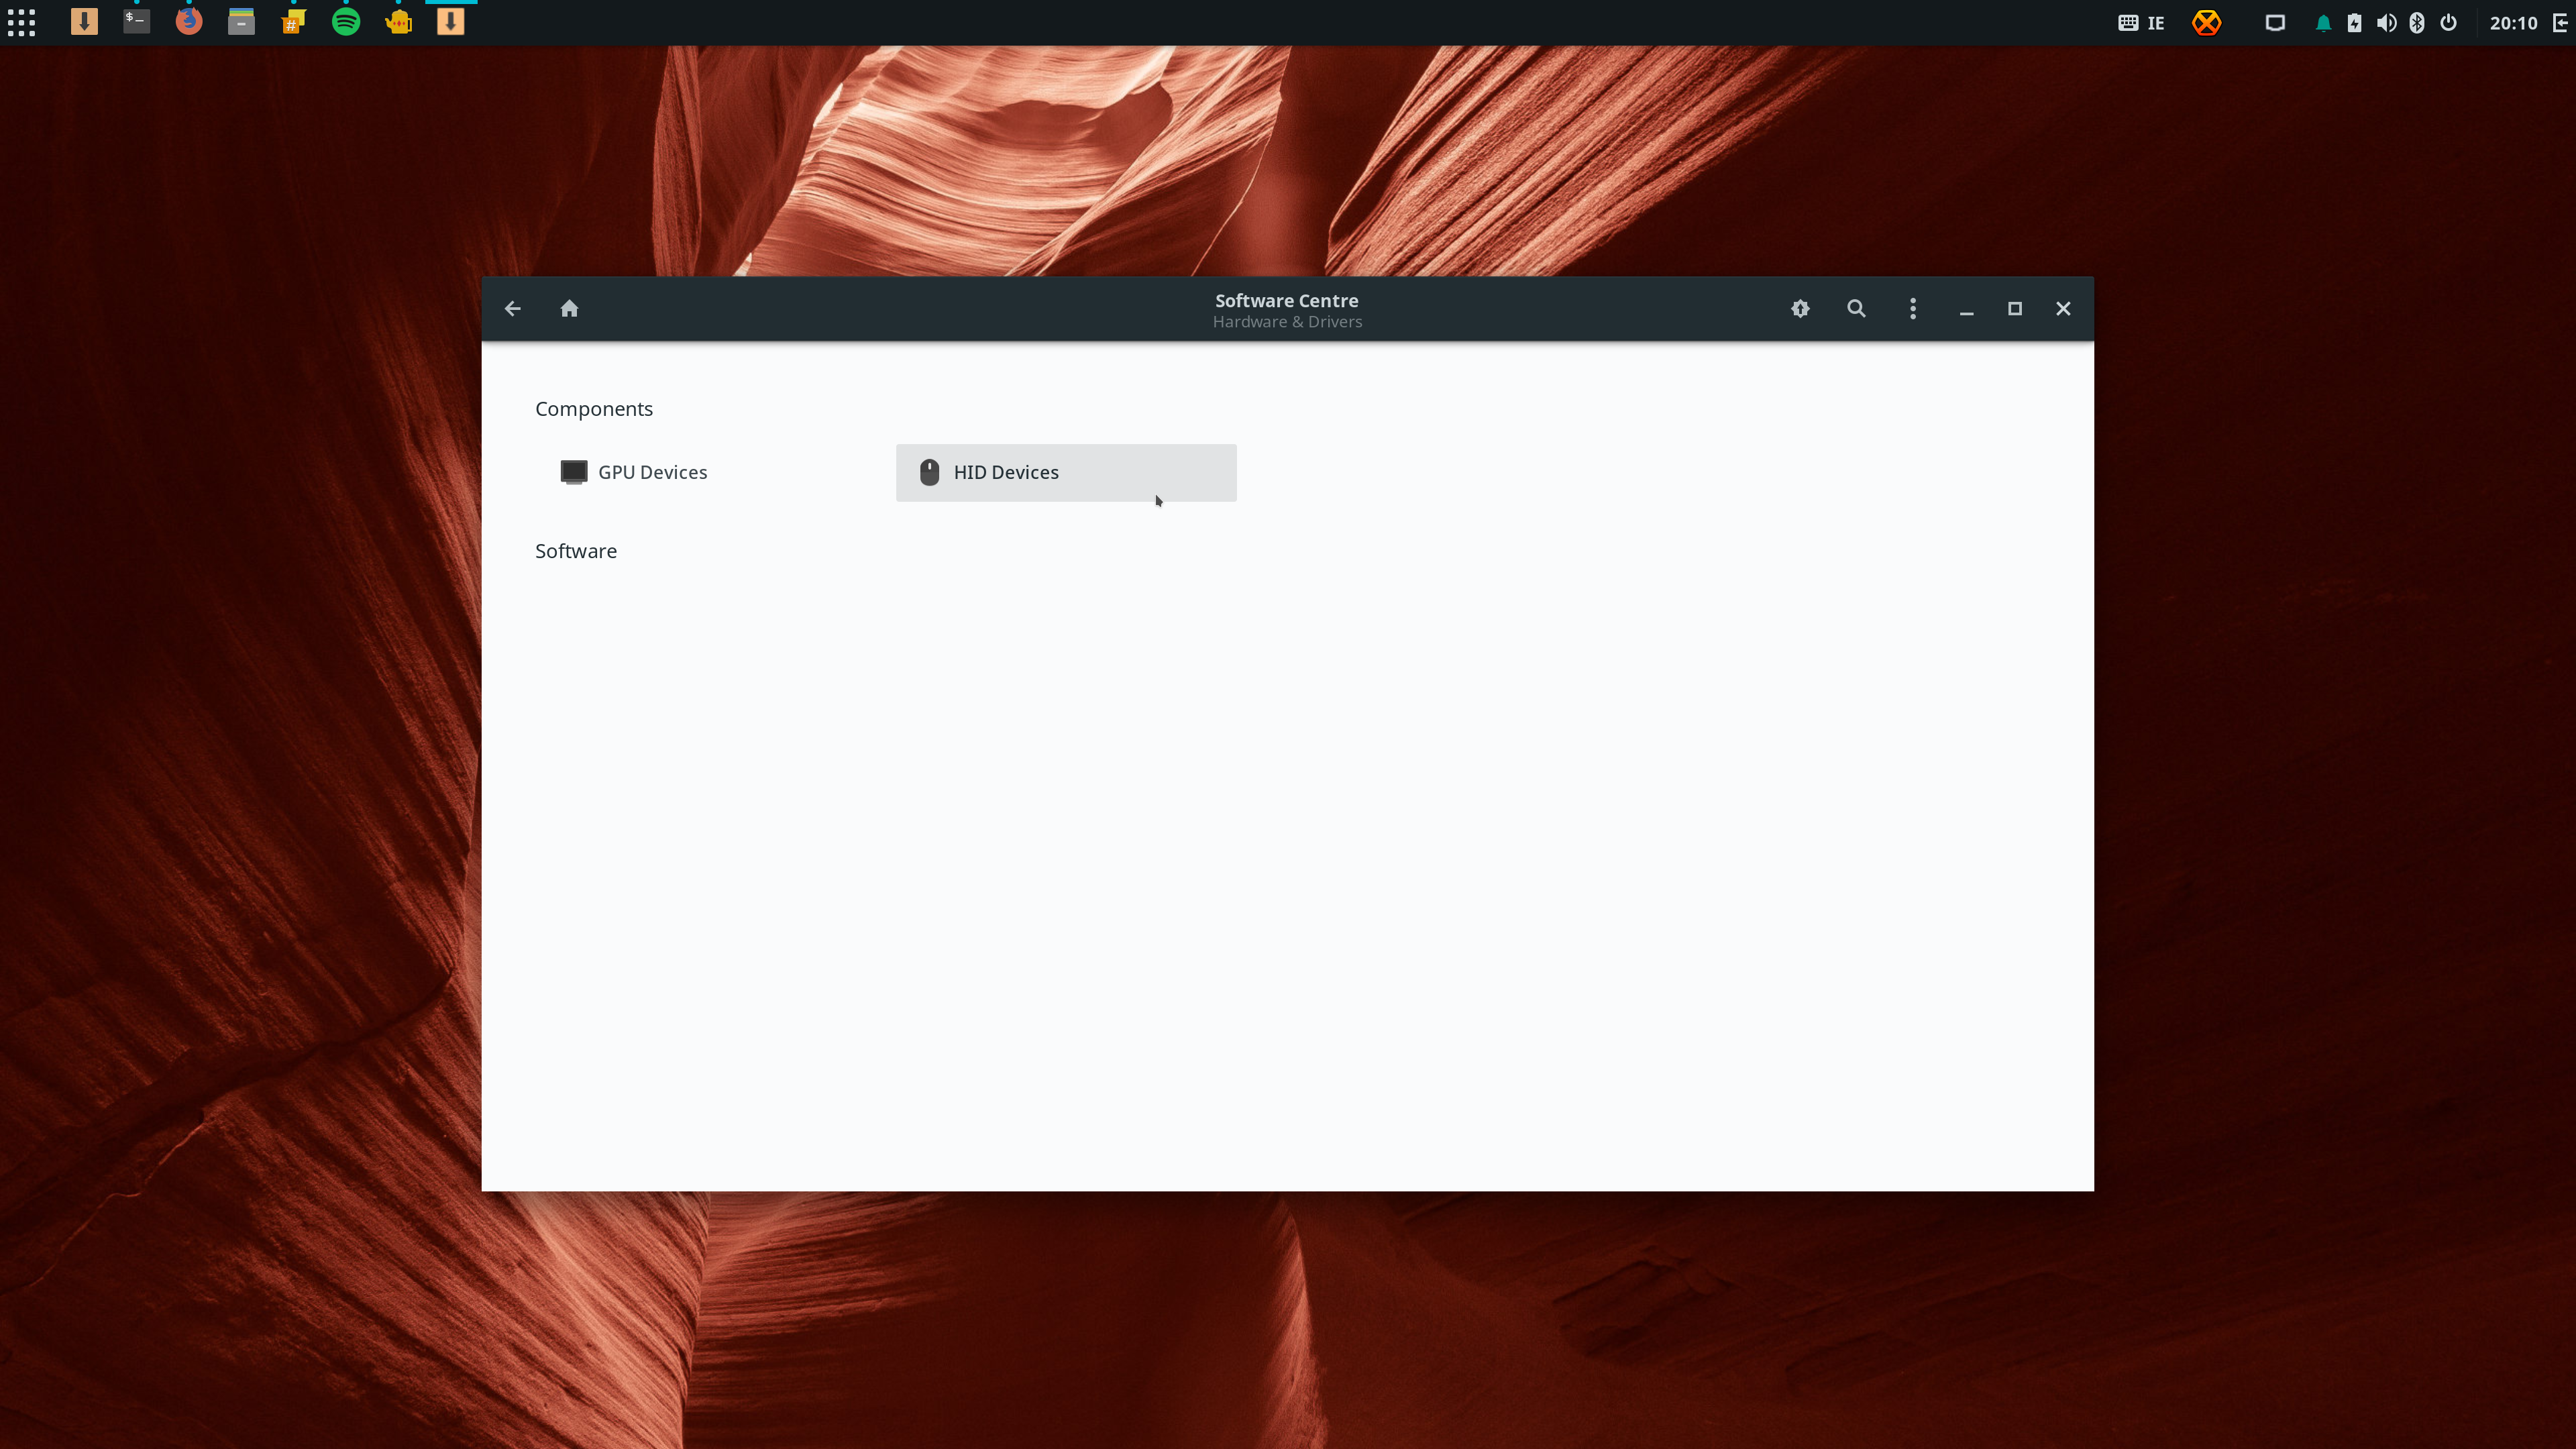Maximize the Software Centre window
This screenshot has height=1449, width=2576.
pyautogui.click(x=2015, y=309)
